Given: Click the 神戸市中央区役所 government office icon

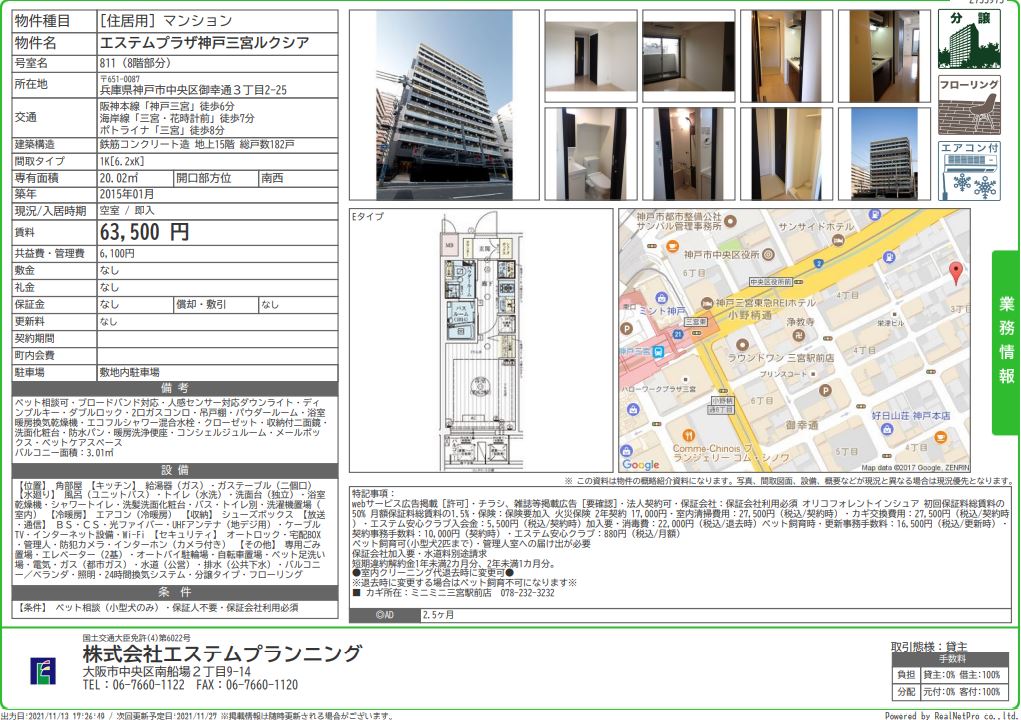Looking at the screenshot, I should click(768, 255).
